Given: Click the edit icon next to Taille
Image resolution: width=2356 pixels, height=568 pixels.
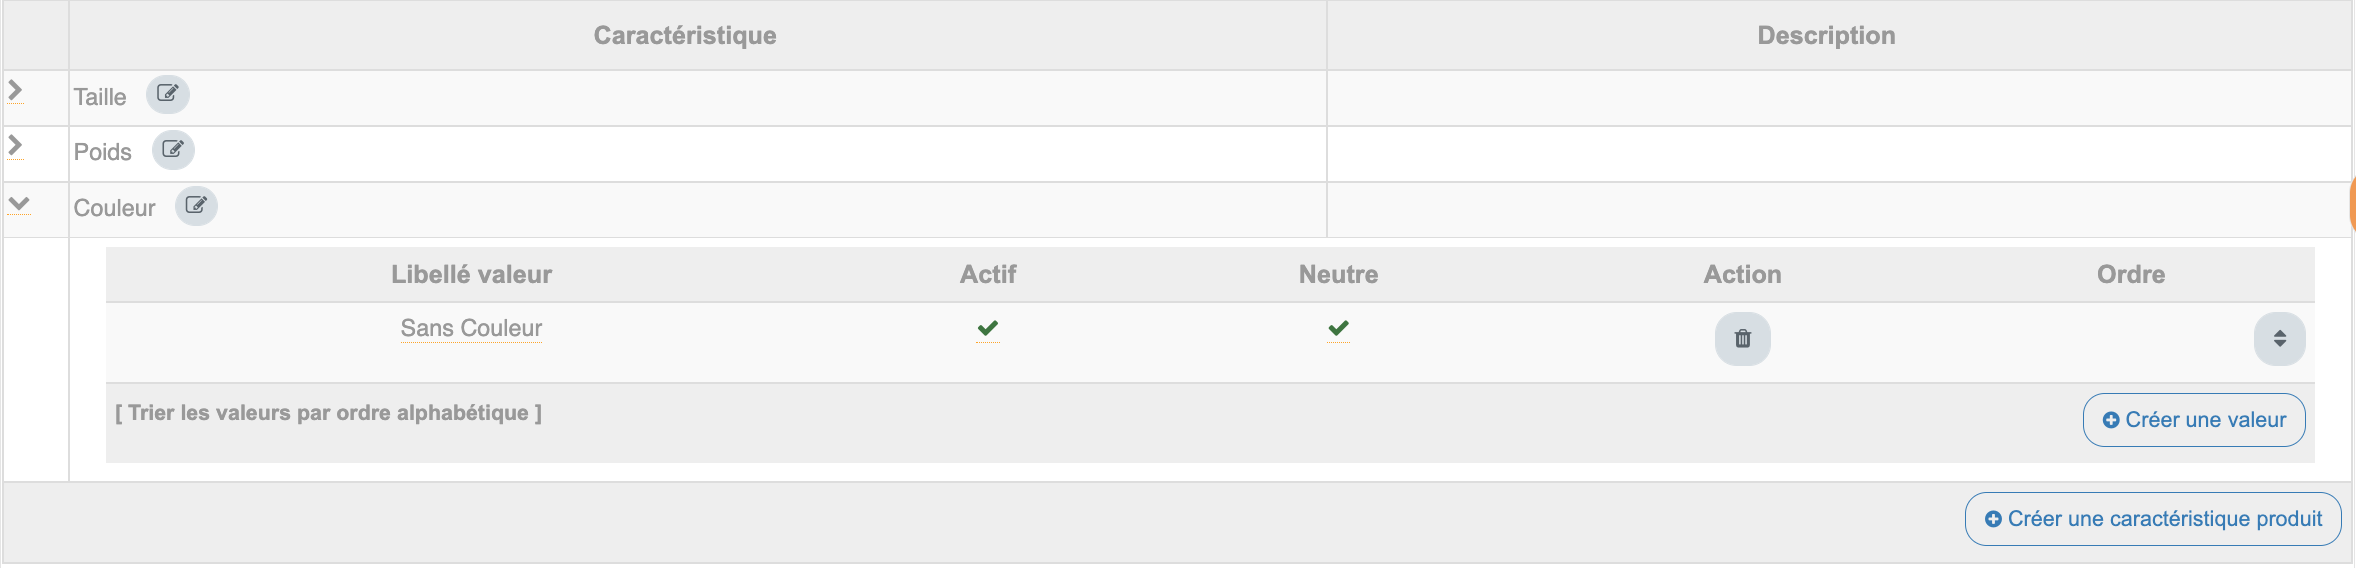Looking at the screenshot, I should (167, 94).
